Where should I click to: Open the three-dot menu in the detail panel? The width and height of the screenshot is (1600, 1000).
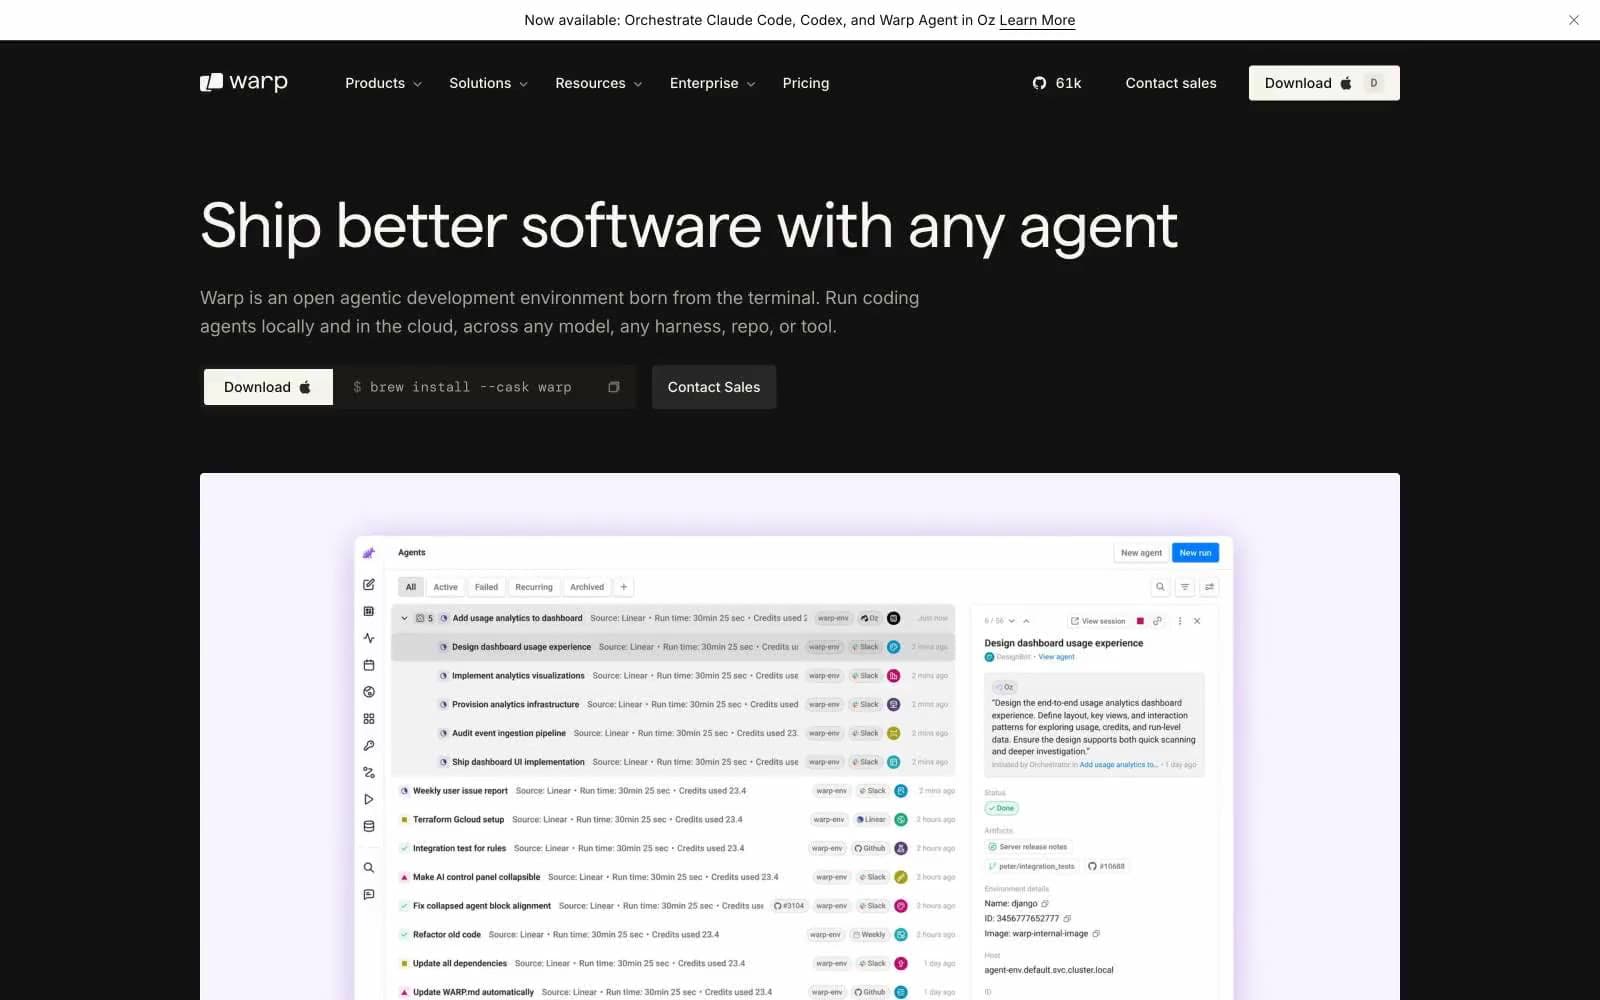pyautogui.click(x=1180, y=621)
